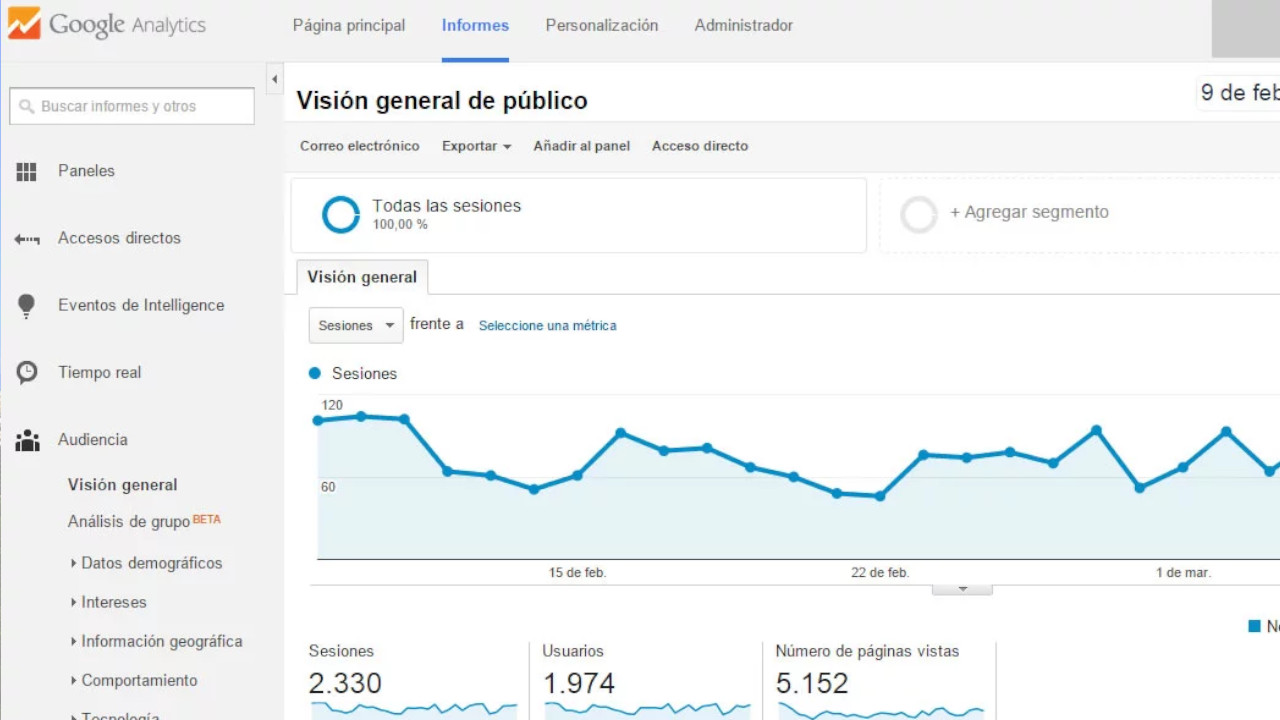Open the Personalización menu item
This screenshot has width=1280, height=720.
click(602, 25)
